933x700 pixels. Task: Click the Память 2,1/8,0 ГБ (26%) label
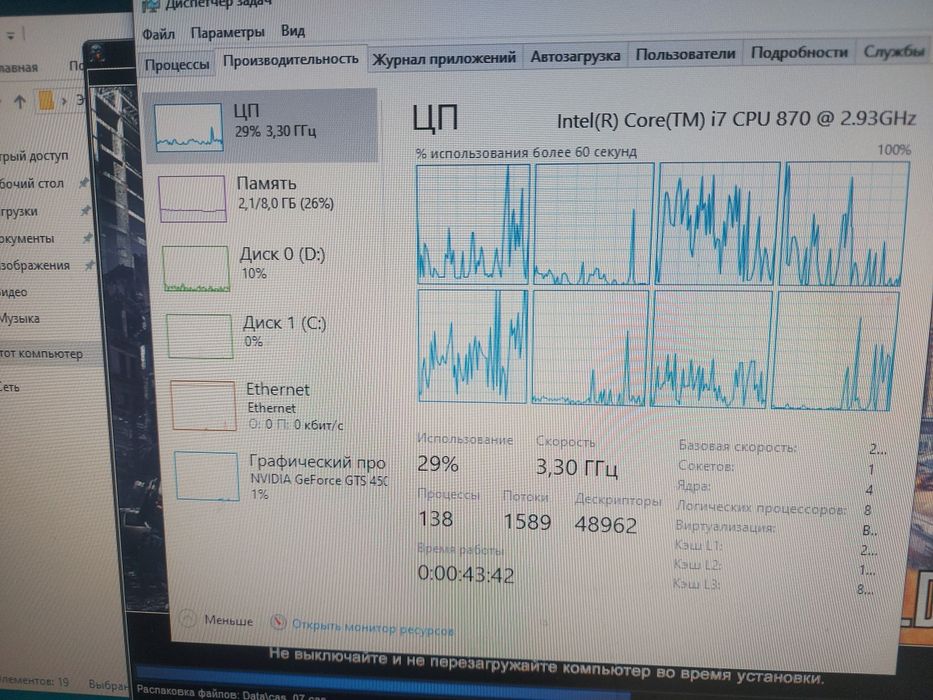(285, 193)
